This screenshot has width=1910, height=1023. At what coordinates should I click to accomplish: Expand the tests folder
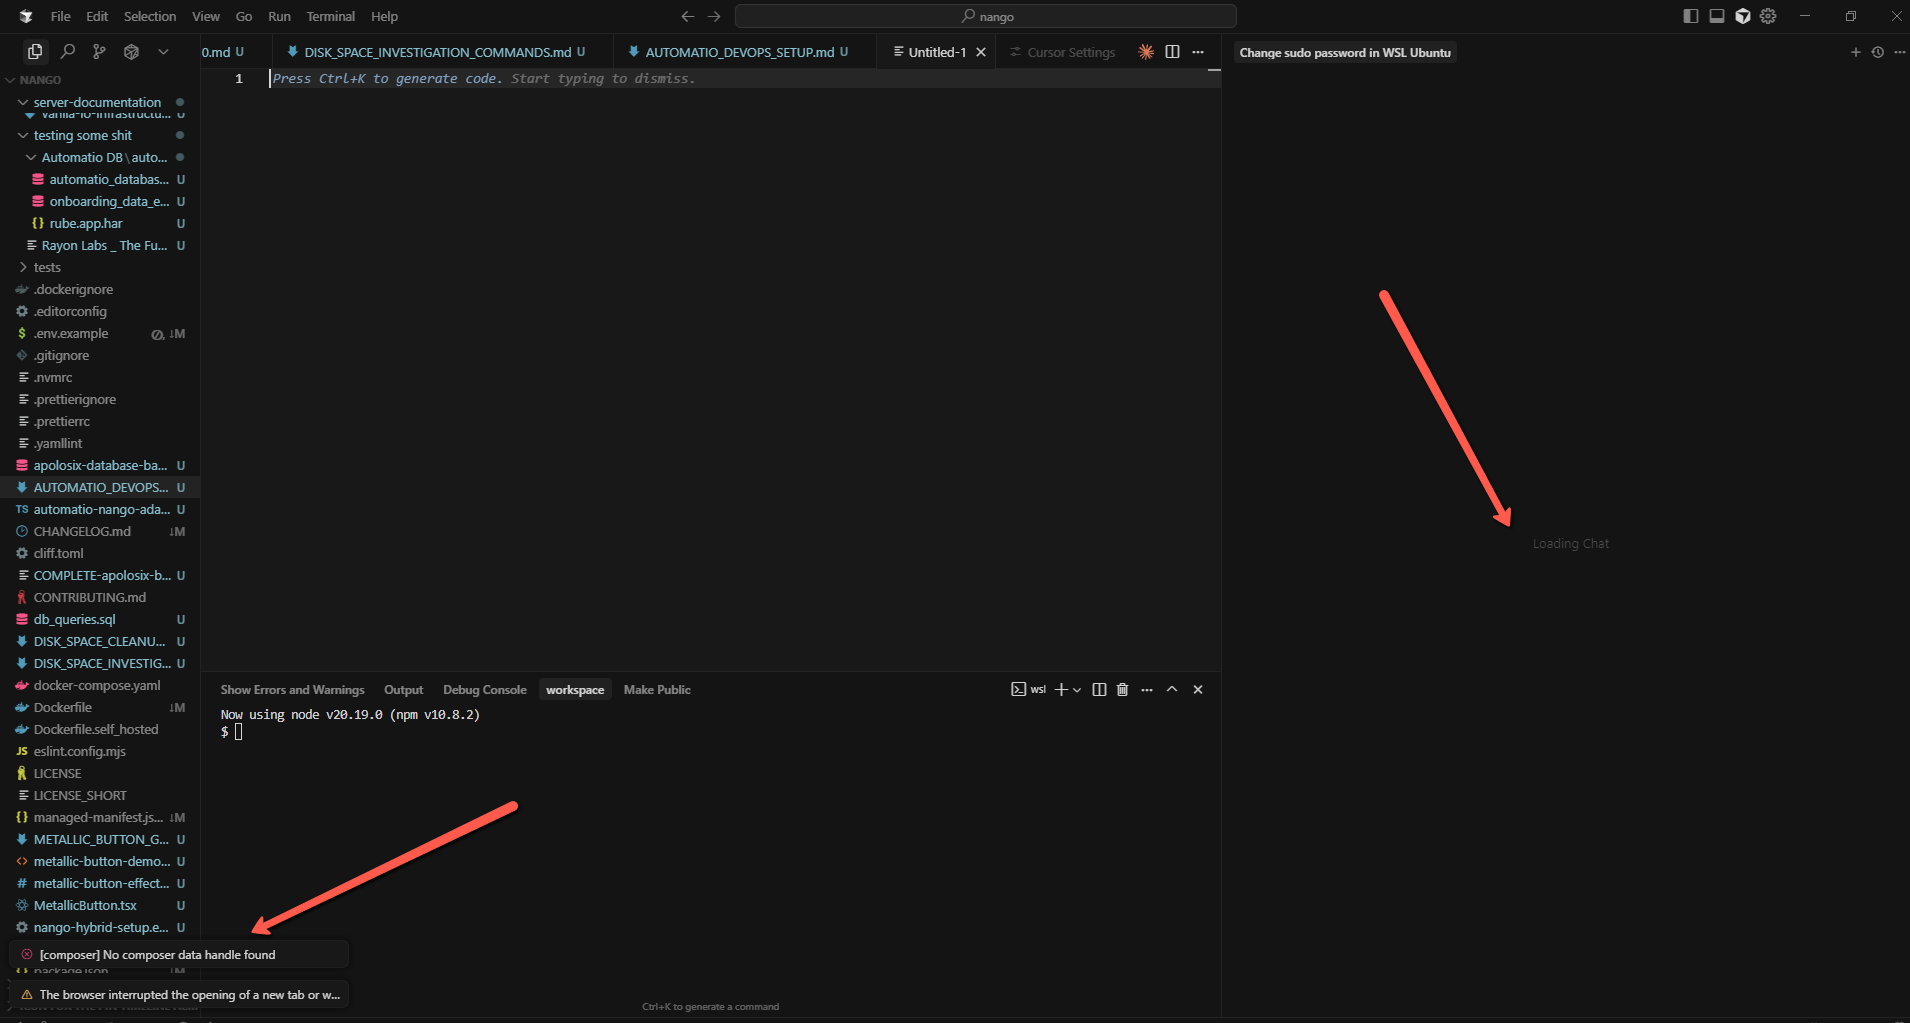[47, 267]
